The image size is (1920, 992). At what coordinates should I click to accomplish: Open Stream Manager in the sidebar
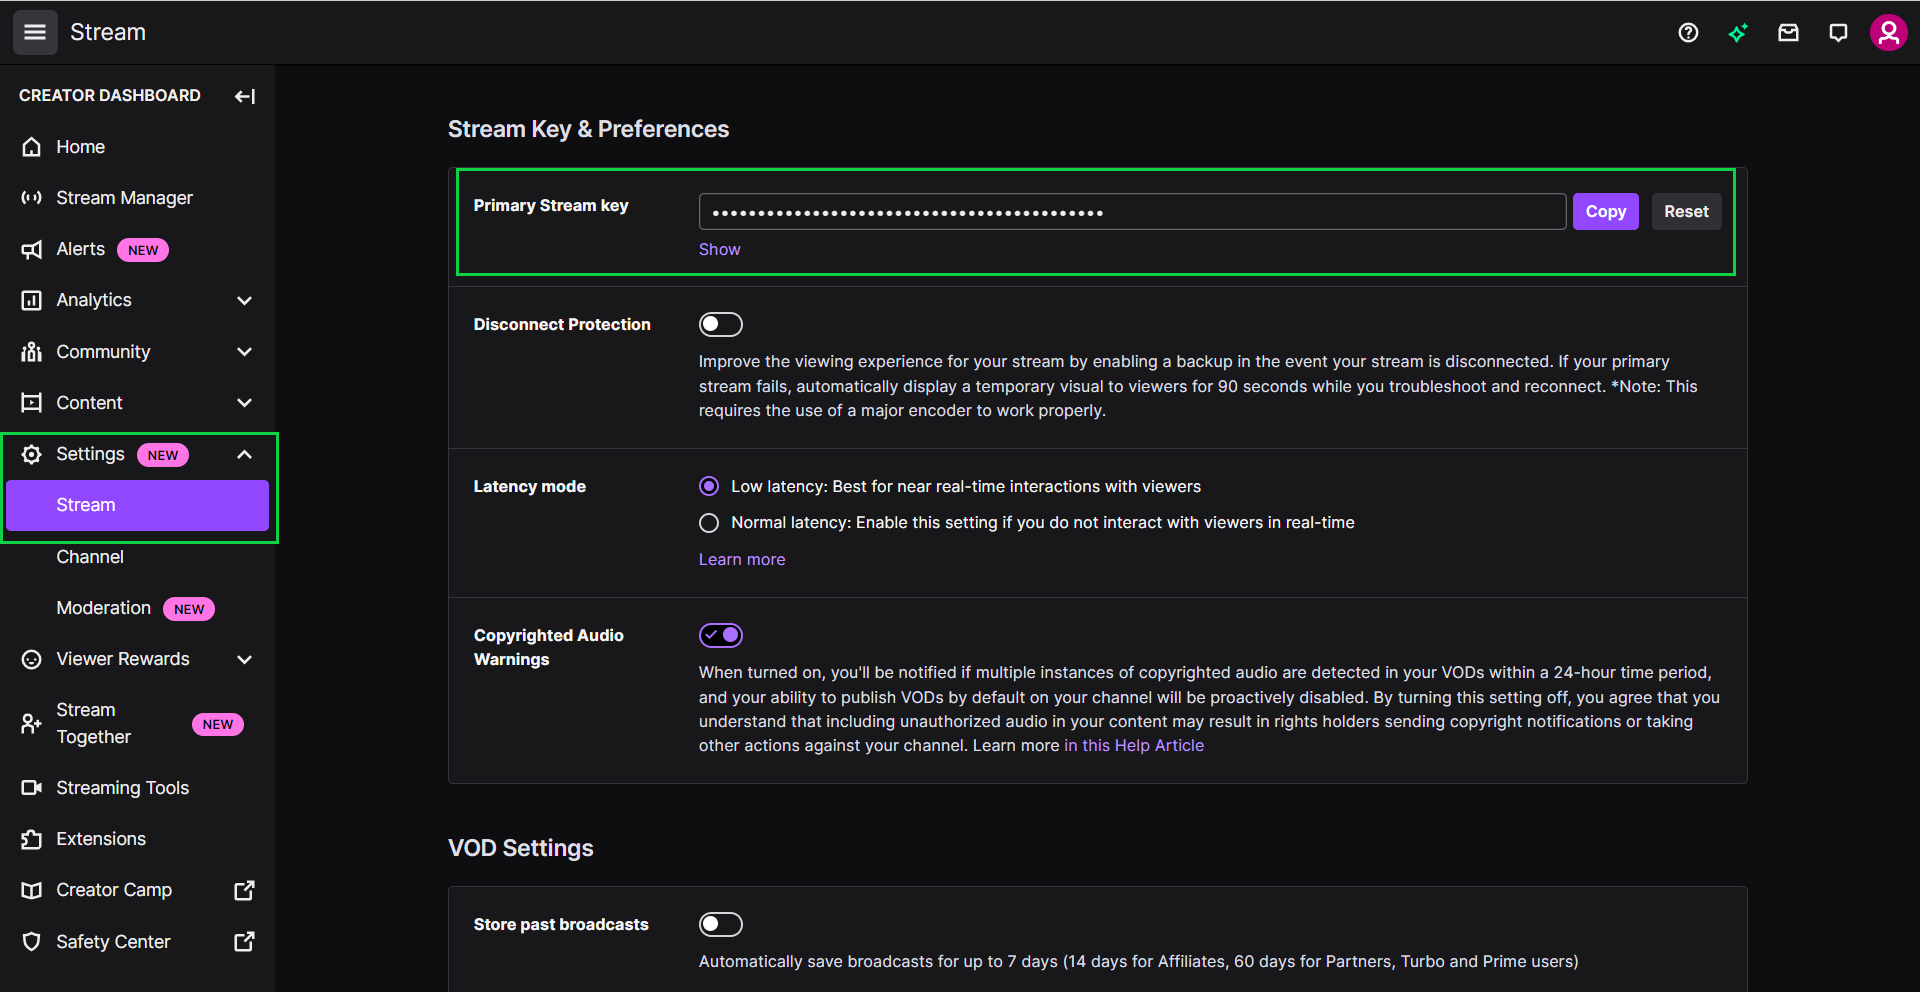(x=138, y=198)
